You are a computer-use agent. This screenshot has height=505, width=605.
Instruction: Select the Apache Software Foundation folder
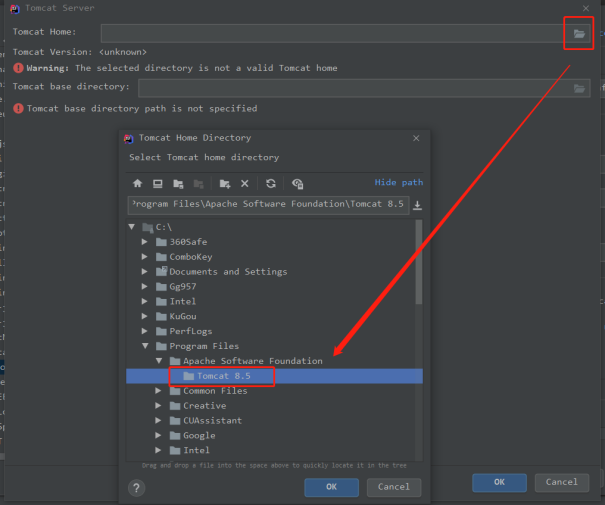274,361
